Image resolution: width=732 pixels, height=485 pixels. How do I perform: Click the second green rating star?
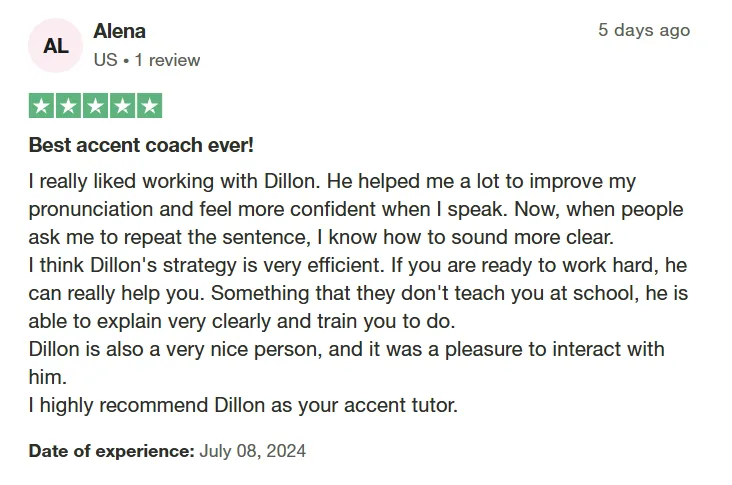[69, 105]
